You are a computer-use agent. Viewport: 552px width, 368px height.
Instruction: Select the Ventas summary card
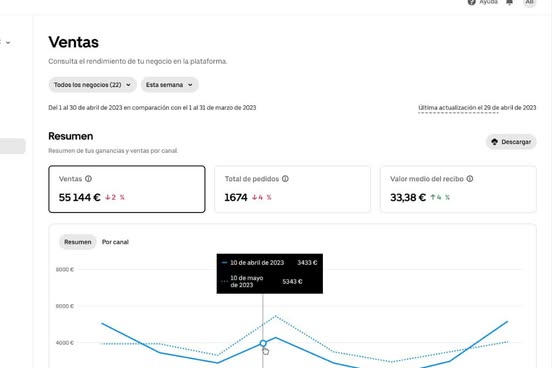coord(127,189)
